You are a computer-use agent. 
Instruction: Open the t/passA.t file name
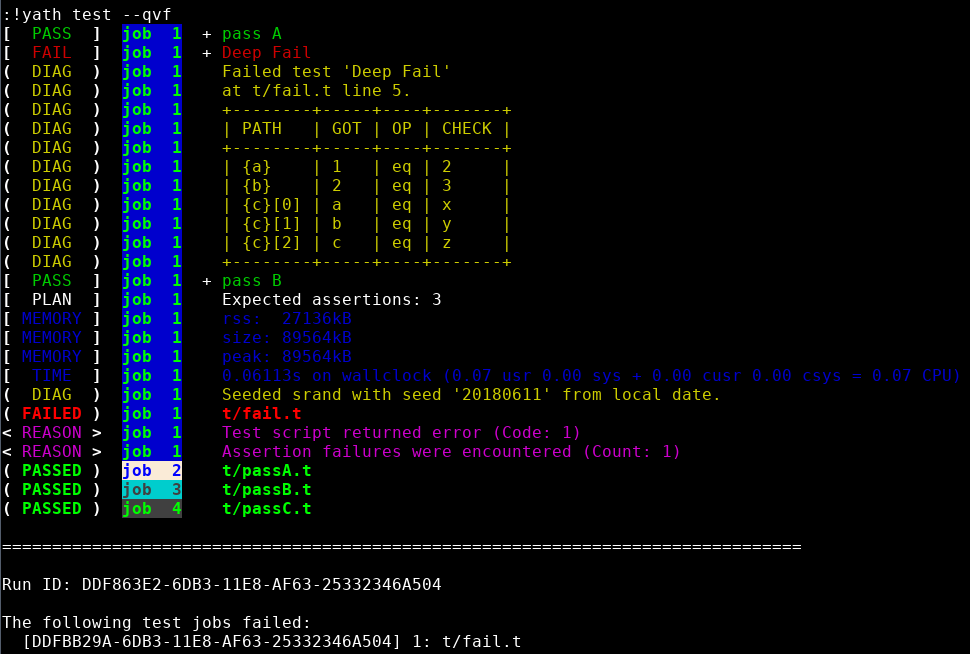tap(266, 470)
